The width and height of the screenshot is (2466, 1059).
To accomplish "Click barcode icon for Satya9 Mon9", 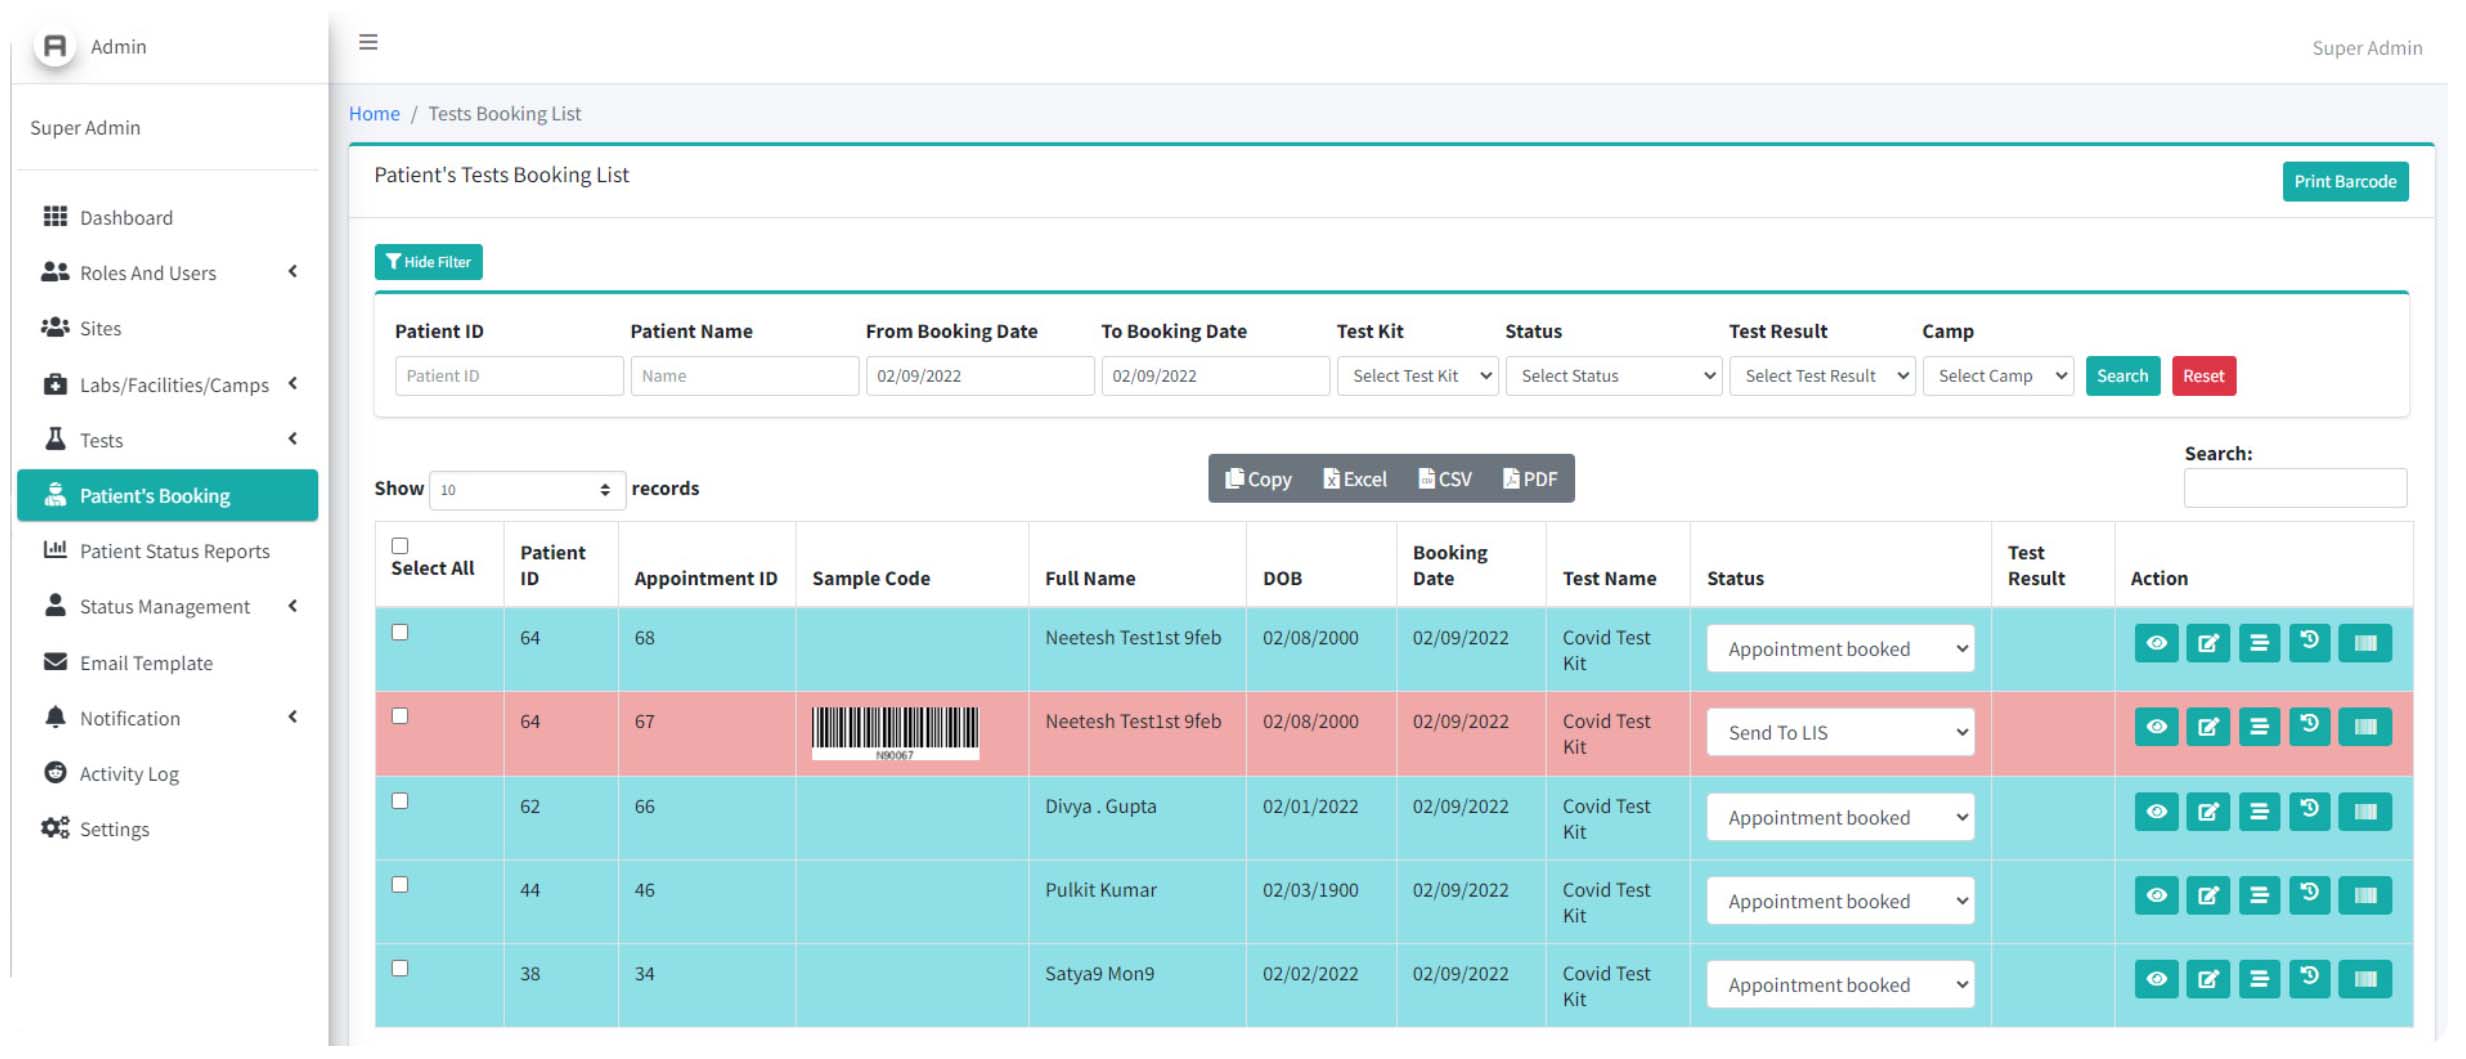I will coord(2364,979).
